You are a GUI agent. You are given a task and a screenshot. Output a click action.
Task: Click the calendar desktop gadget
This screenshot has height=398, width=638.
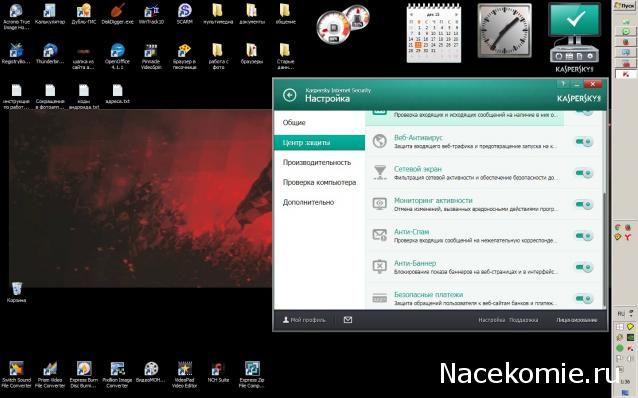pyautogui.click(x=434, y=33)
